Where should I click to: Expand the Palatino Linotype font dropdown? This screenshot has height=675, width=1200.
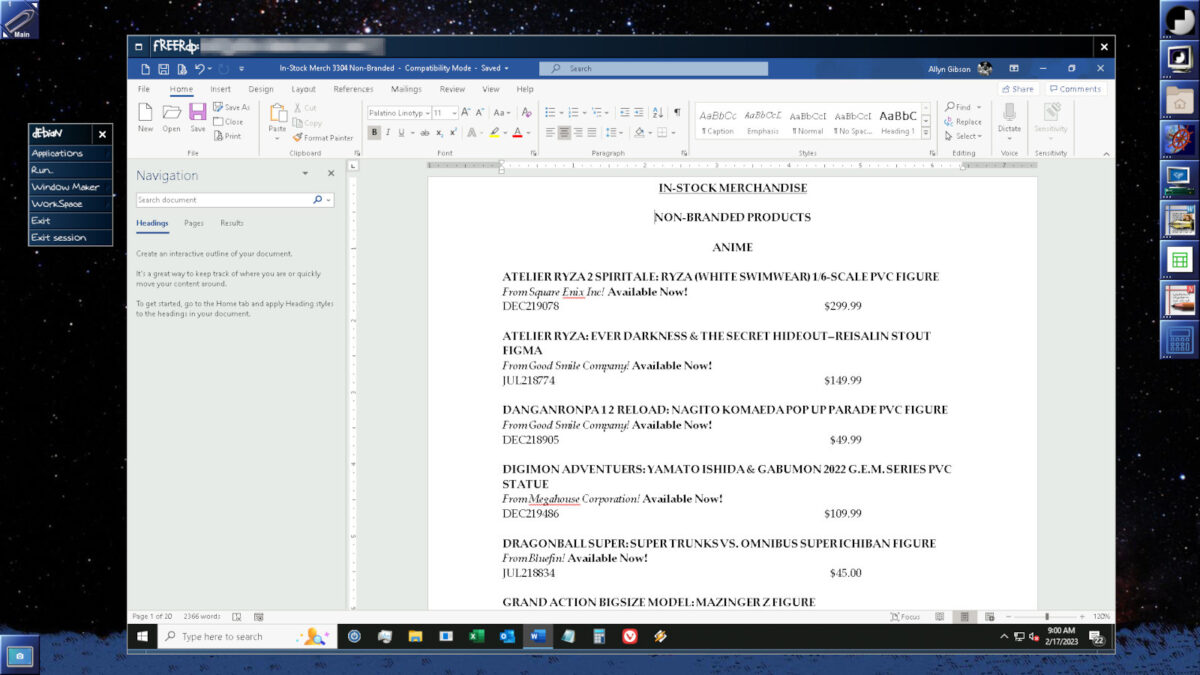pos(427,113)
